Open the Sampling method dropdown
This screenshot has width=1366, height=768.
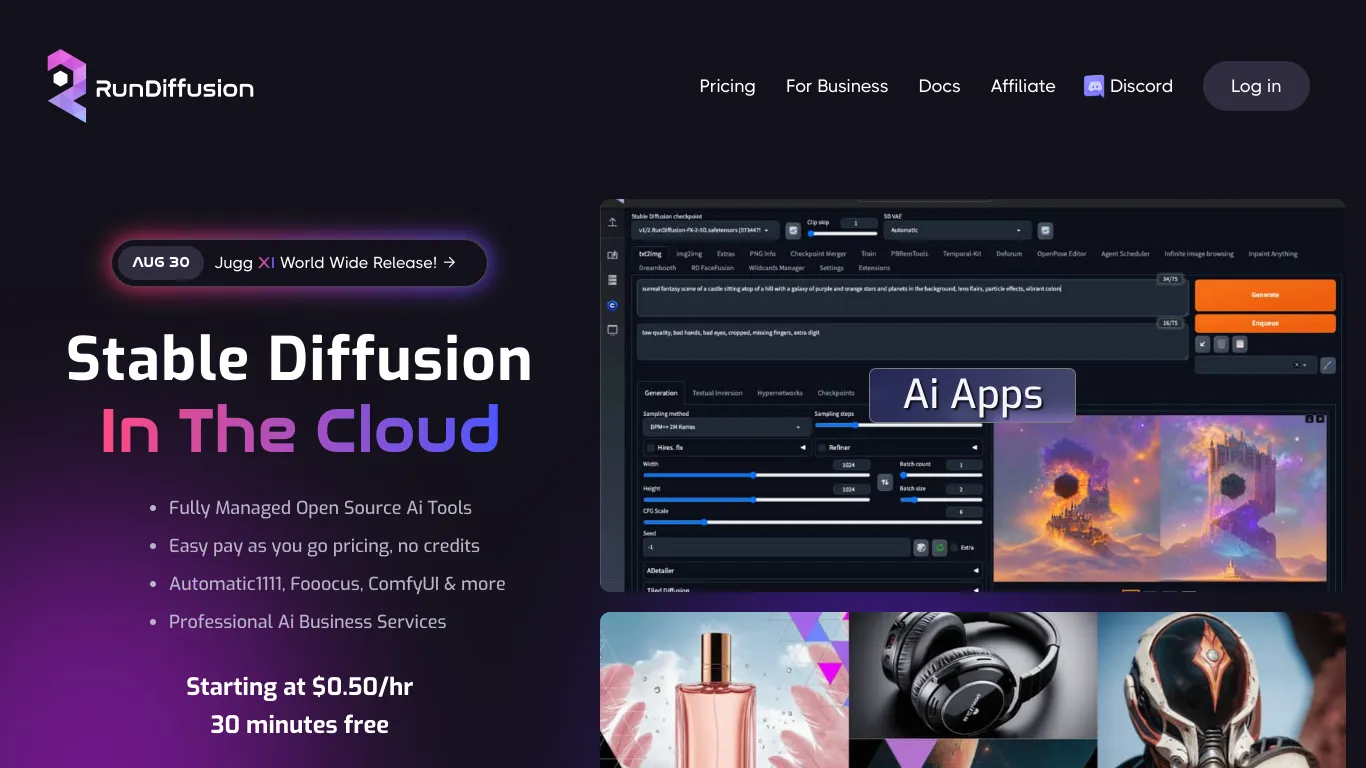click(726, 427)
